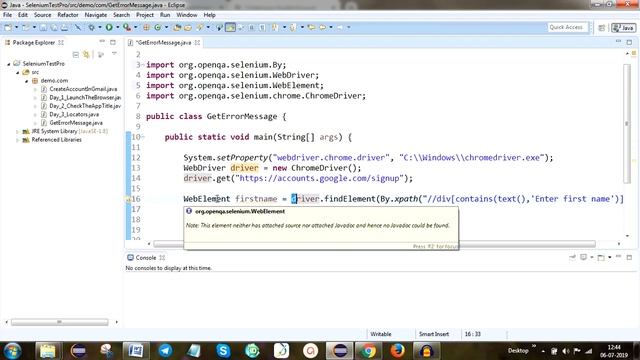Open the Debug dropdown arrow
The width and height of the screenshot is (640, 360).
tap(99, 27)
